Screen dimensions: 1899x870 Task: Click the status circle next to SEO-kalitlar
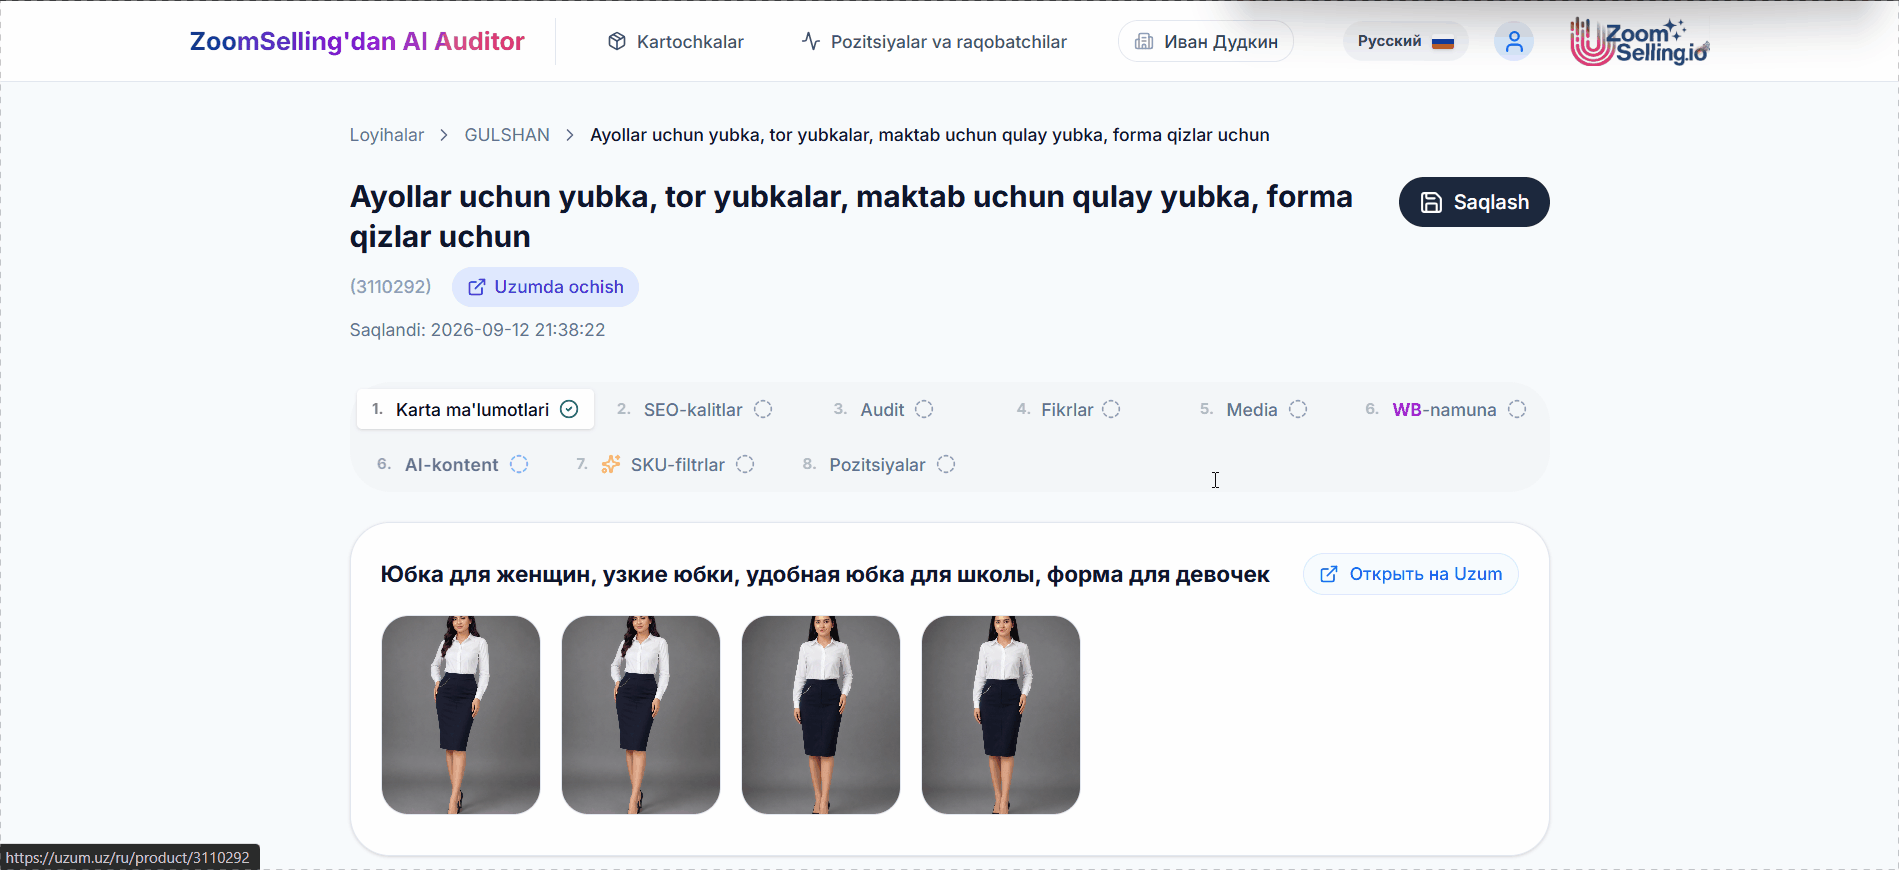point(763,409)
